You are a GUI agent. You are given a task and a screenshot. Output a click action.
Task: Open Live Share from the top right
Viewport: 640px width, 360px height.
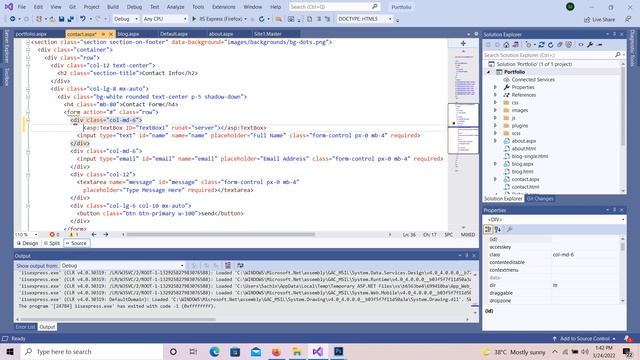599,19
